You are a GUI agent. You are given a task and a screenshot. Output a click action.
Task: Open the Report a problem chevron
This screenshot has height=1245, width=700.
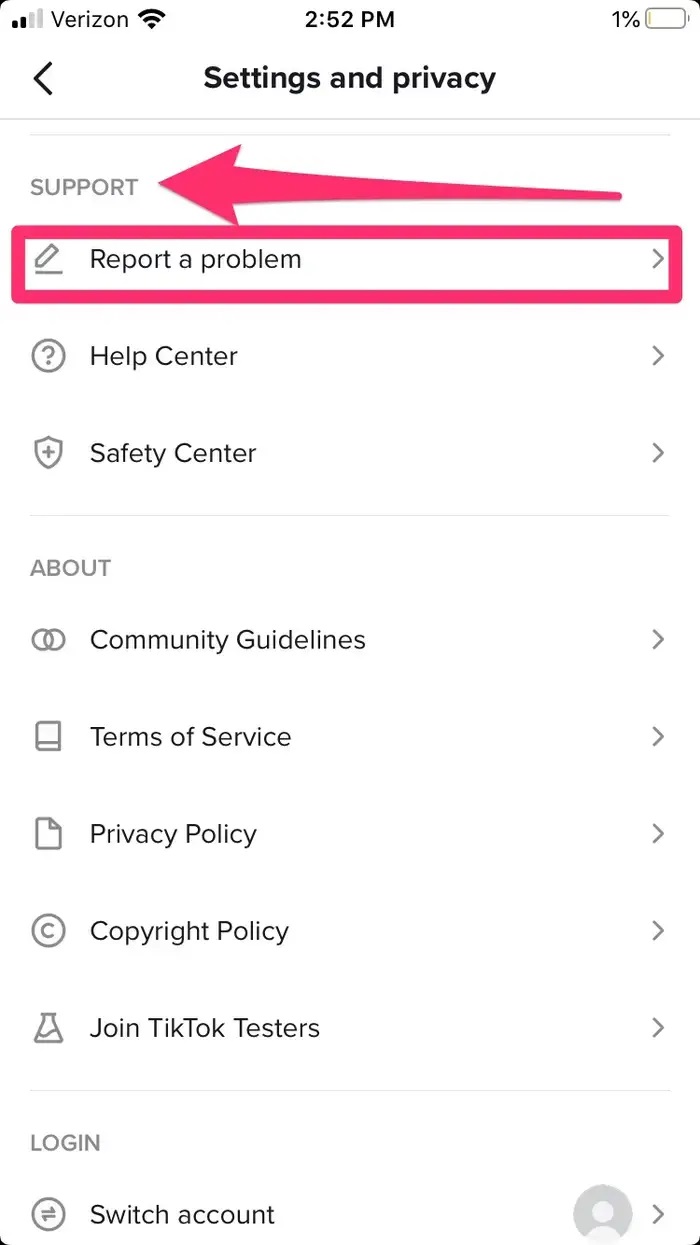[x=657, y=260]
